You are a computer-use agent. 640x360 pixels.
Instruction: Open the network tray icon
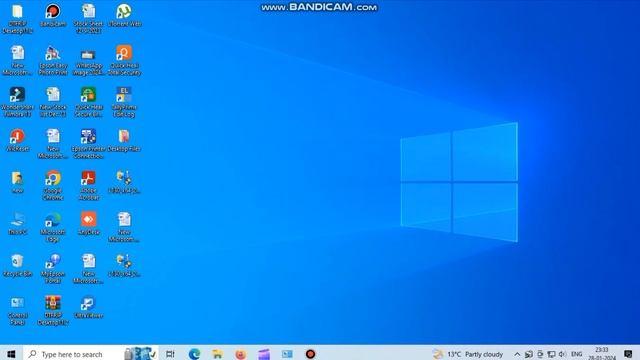pos(551,354)
